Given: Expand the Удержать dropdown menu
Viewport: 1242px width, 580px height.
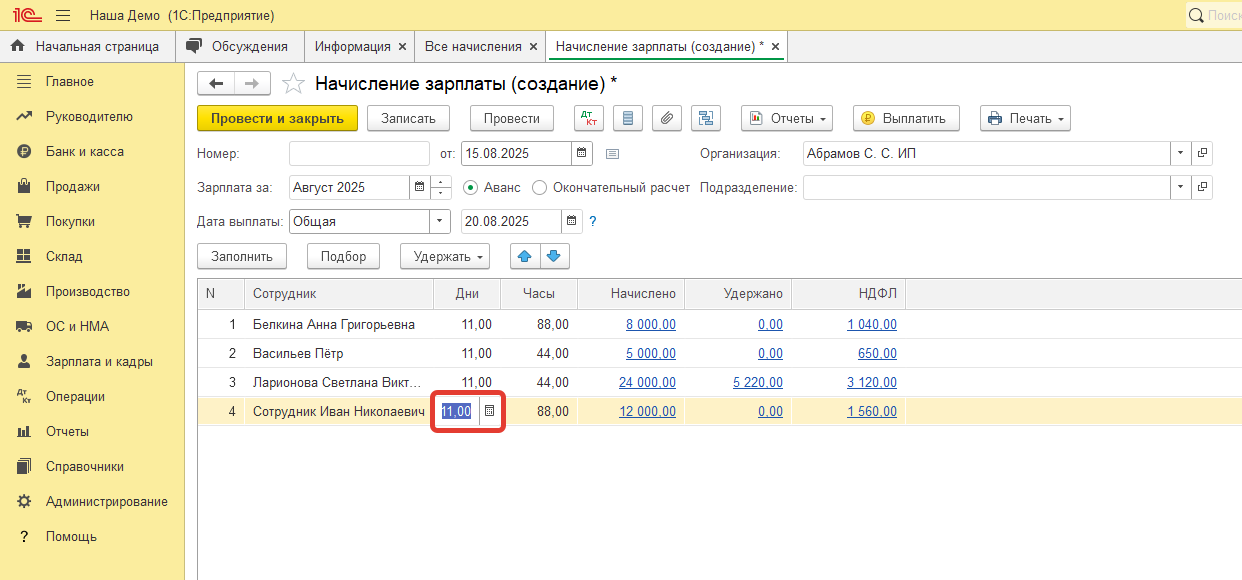Looking at the screenshot, I should click(445, 256).
